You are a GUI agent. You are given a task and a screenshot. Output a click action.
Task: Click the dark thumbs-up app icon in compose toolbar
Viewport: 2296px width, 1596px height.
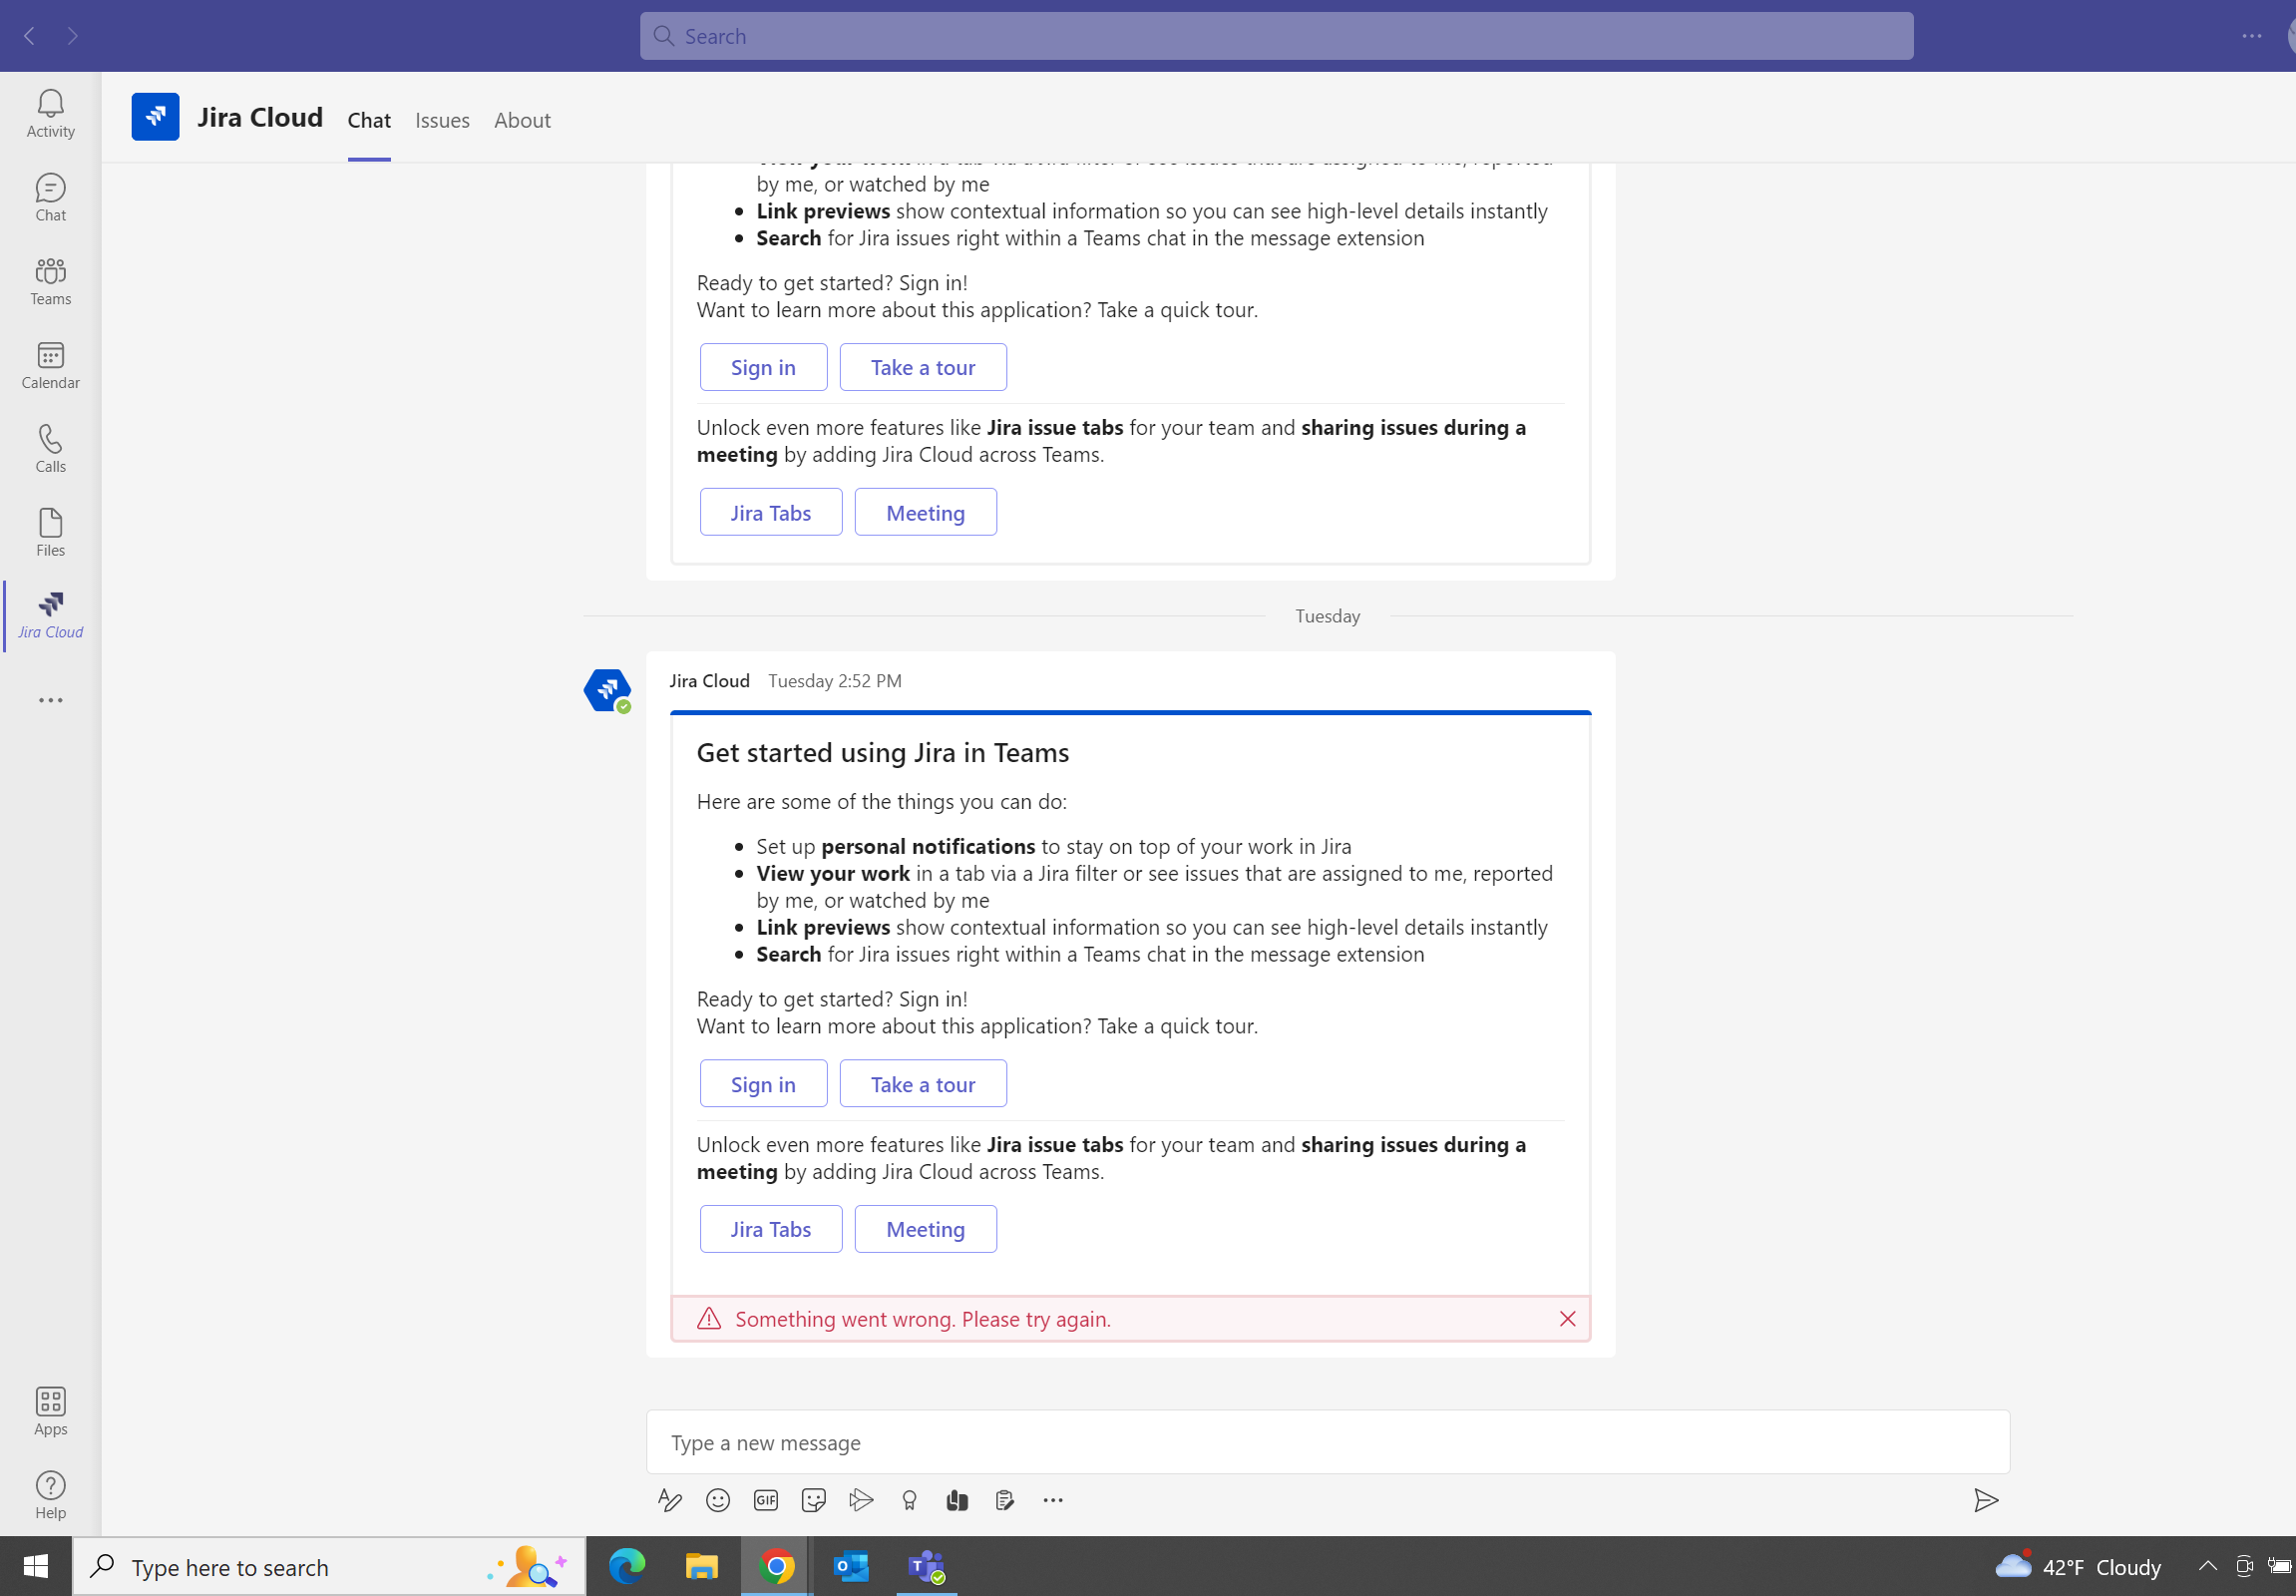[x=957, y=1500]
